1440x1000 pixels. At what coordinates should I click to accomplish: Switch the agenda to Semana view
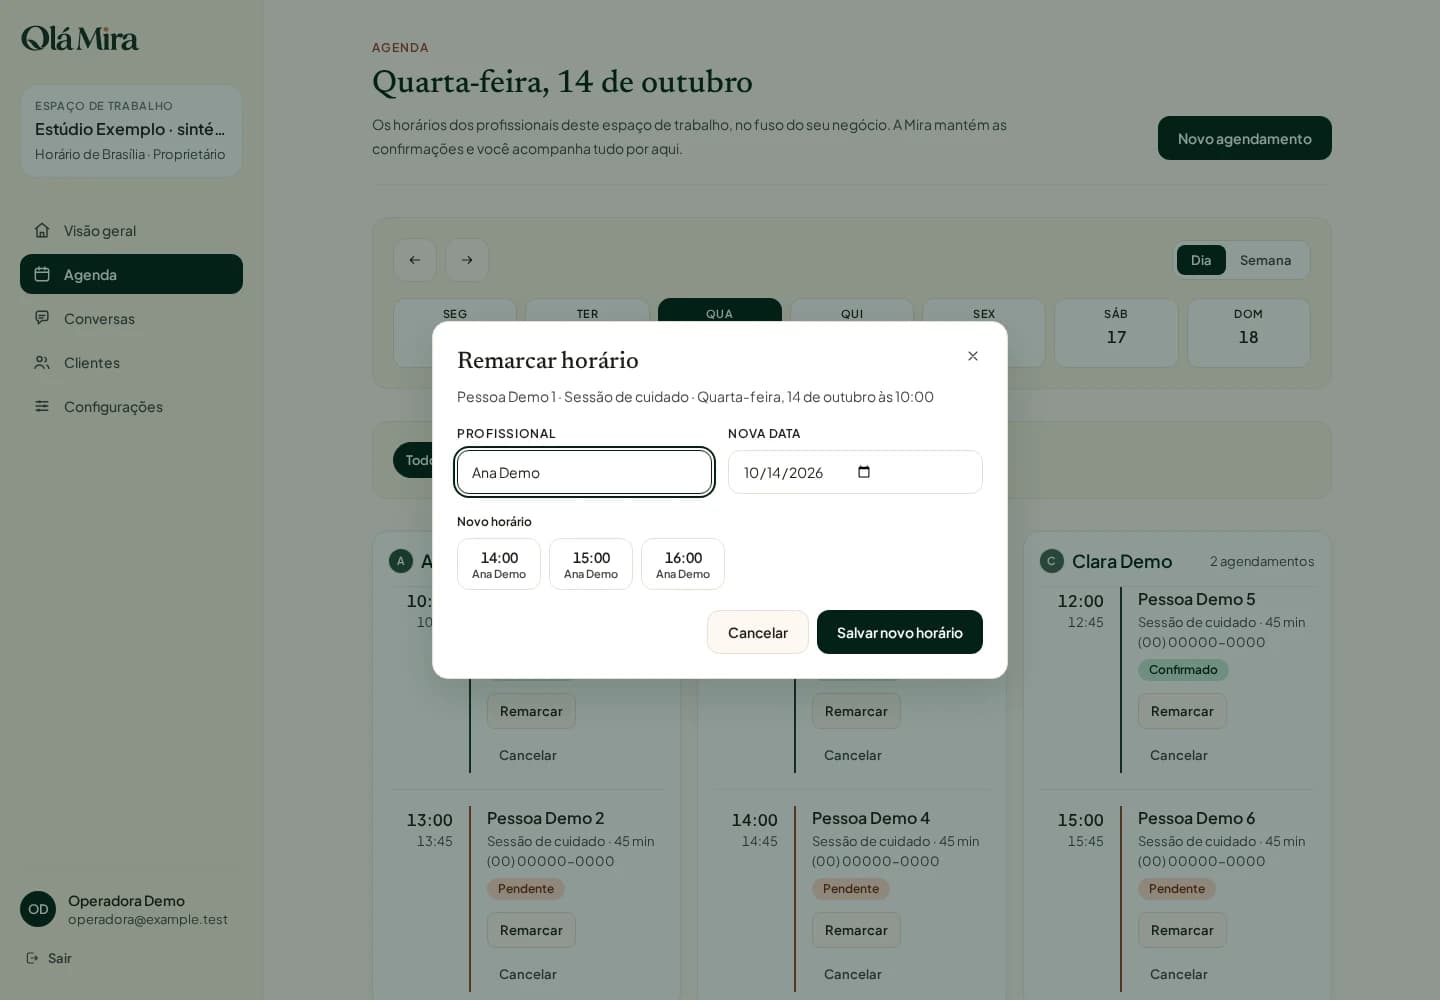(1265, 260)
